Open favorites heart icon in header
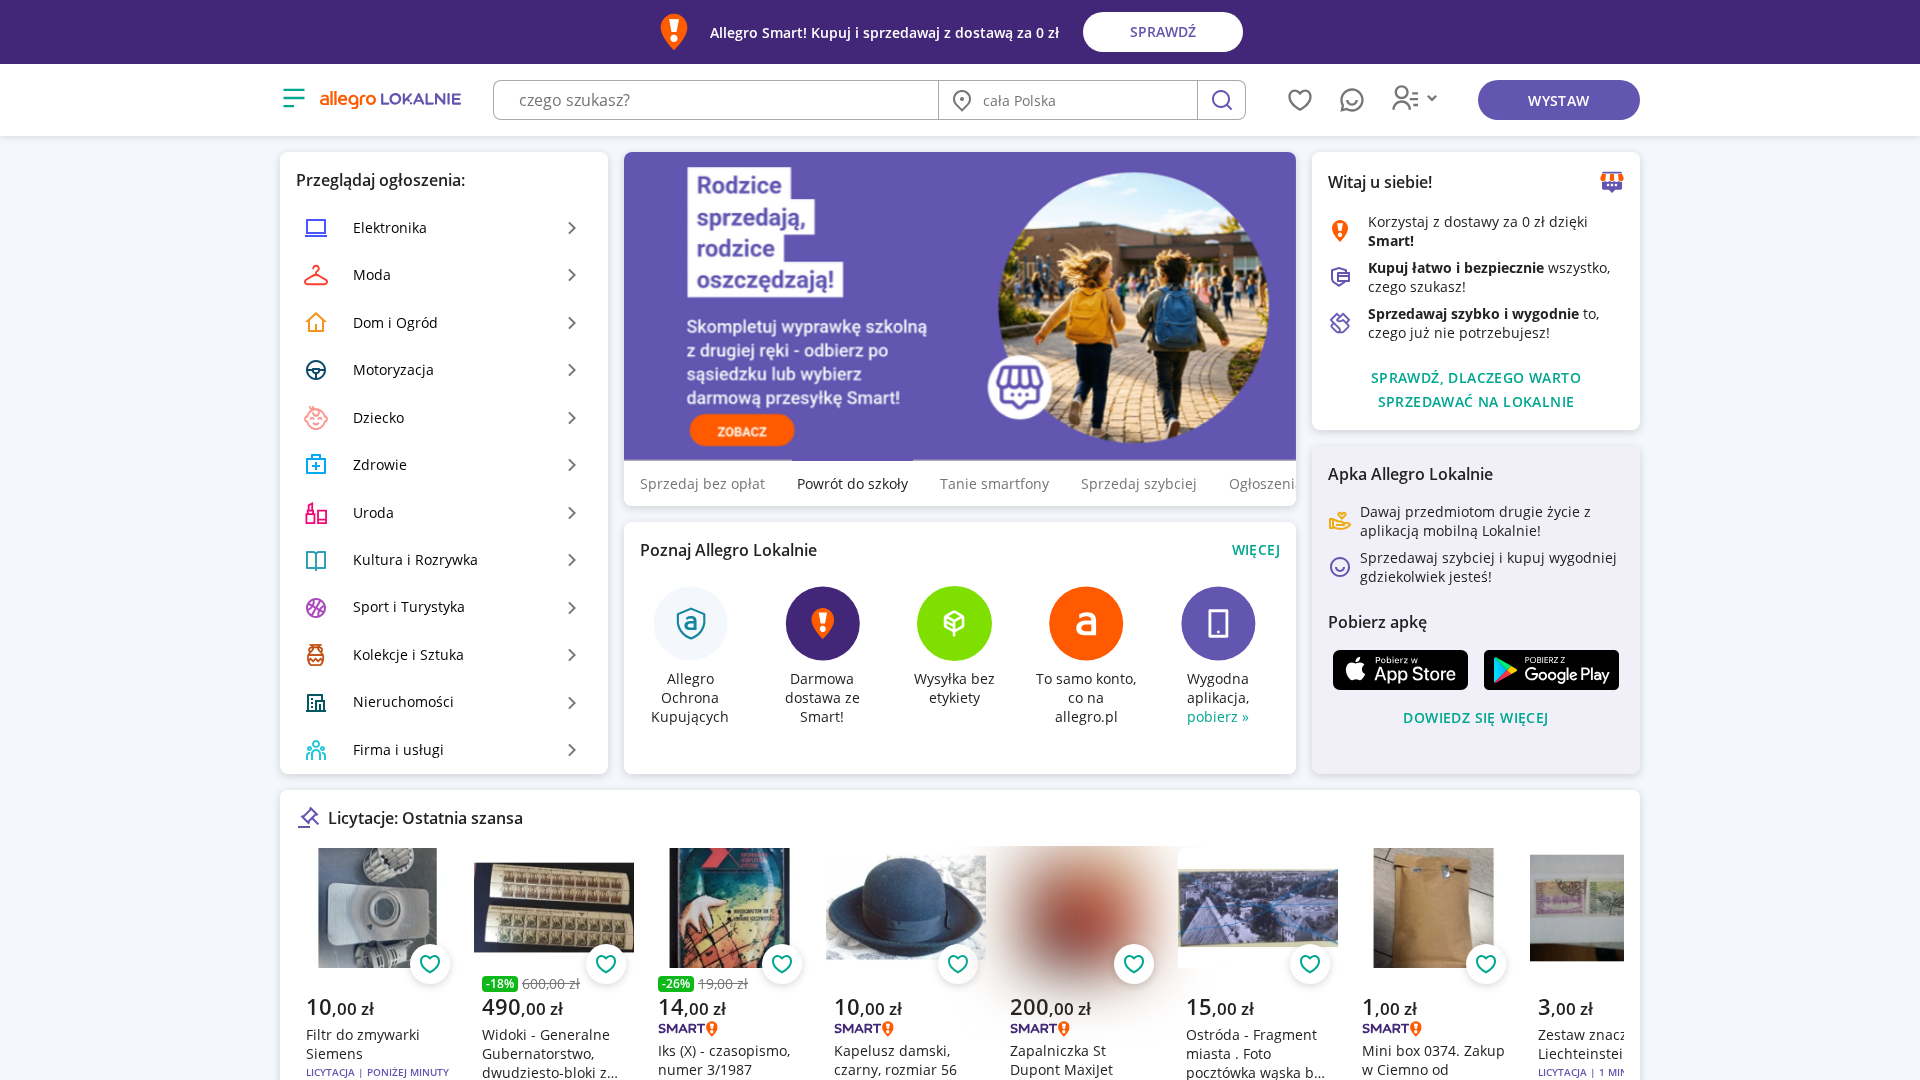 (1300, 100)
